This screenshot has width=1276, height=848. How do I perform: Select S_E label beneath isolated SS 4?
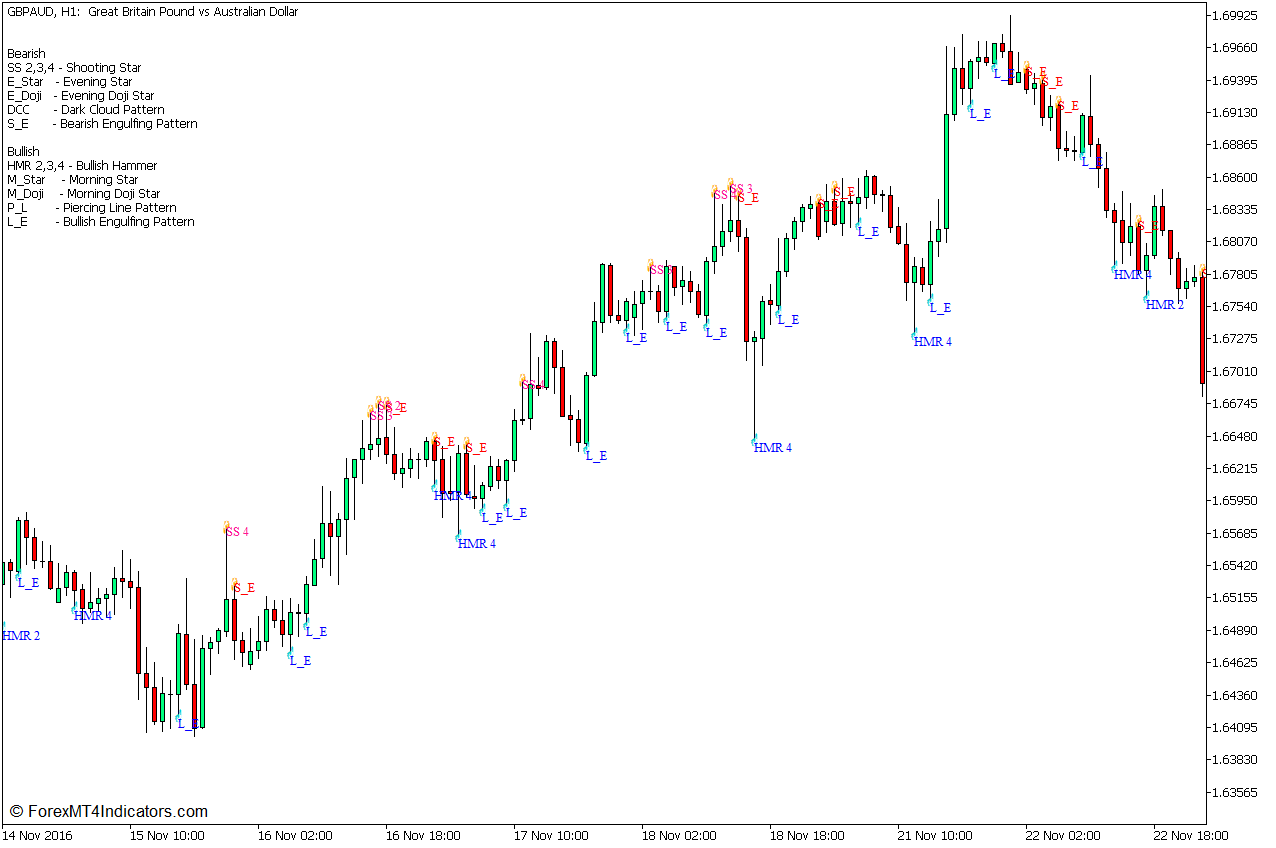coord(244,588)
